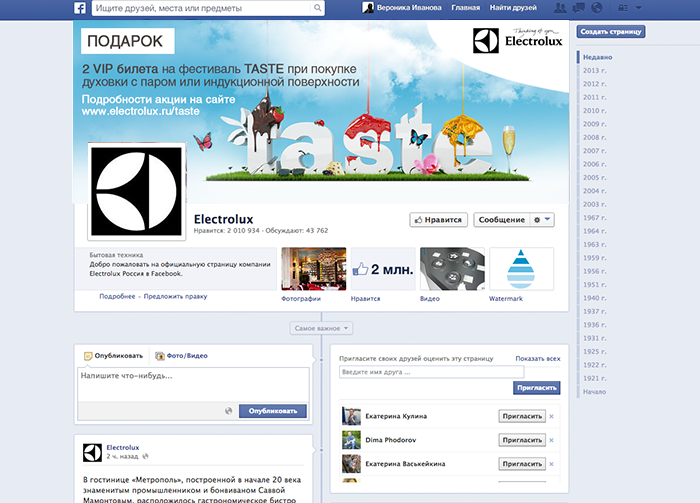
Task: Click the post audience globe icon
Action: click(229, 411)
